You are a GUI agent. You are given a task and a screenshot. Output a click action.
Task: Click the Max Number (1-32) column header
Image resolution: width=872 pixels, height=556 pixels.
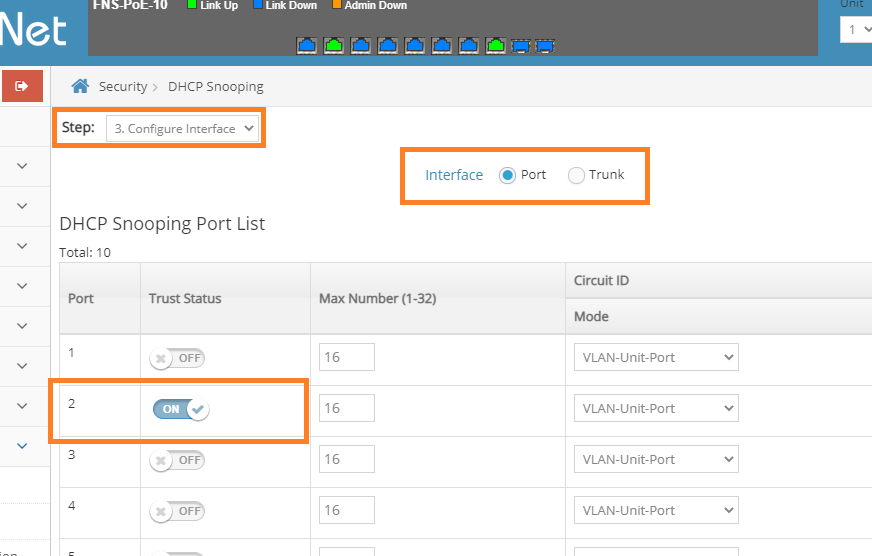pos(438,299)
